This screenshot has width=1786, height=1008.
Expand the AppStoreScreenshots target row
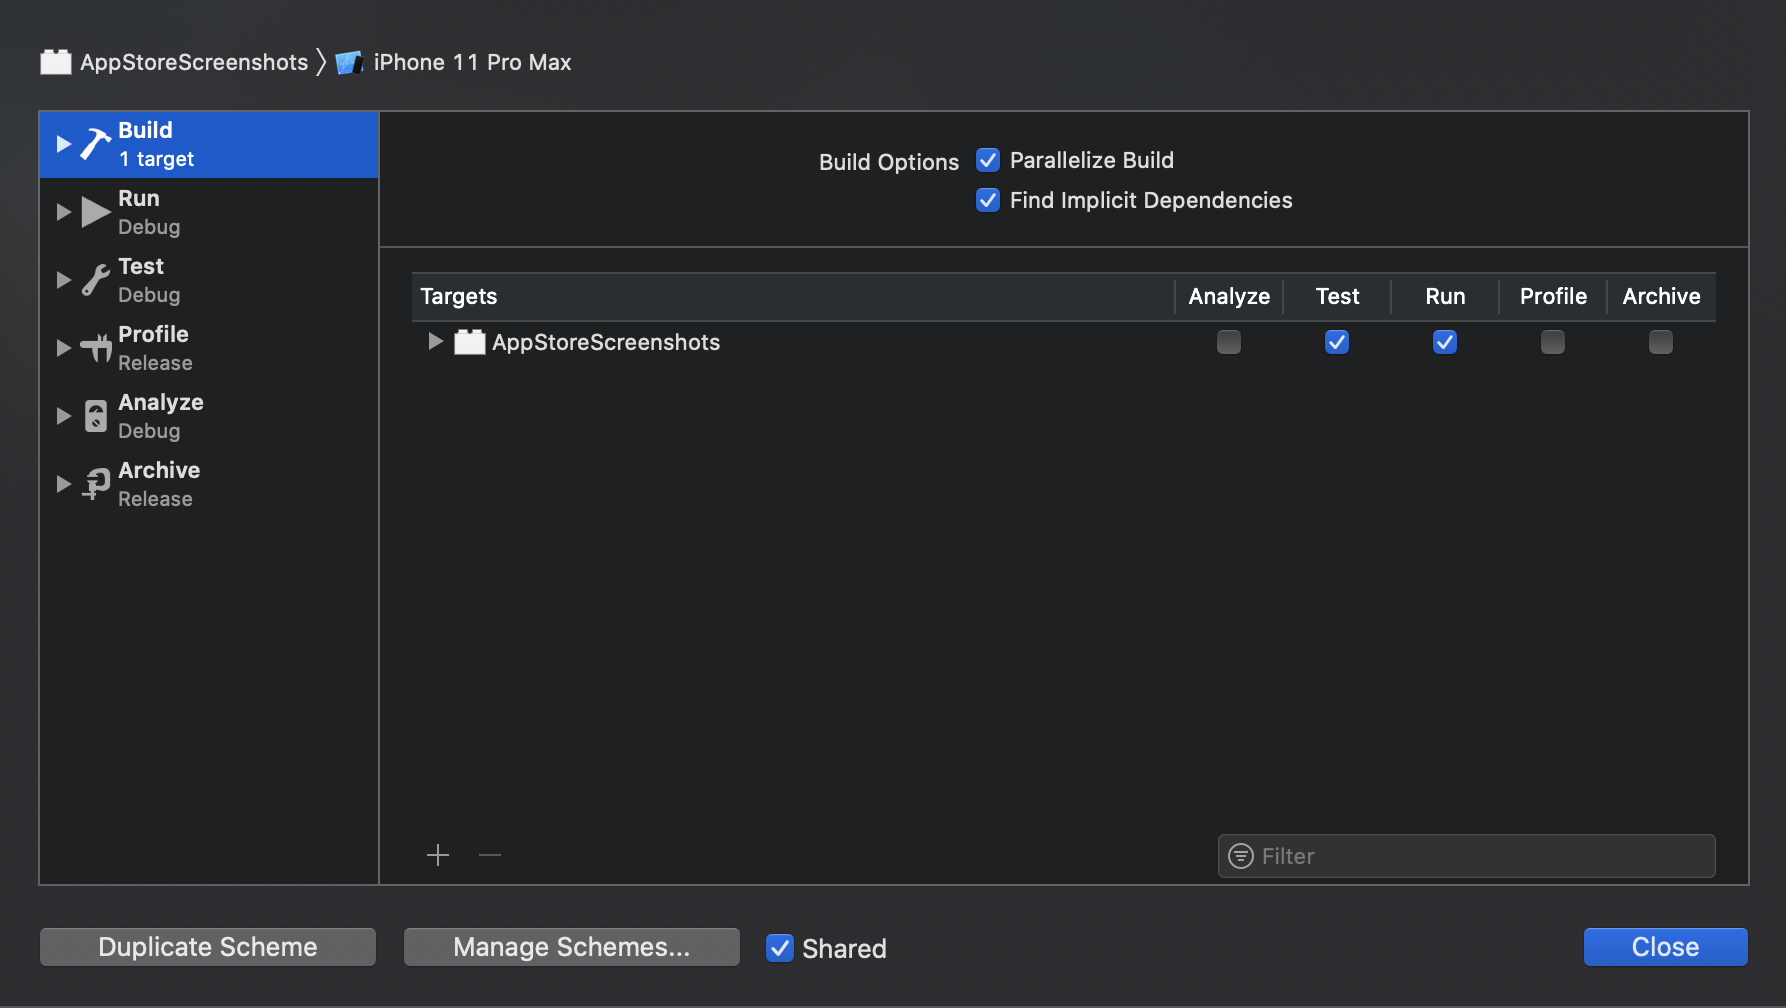click(x=435, y=342)
